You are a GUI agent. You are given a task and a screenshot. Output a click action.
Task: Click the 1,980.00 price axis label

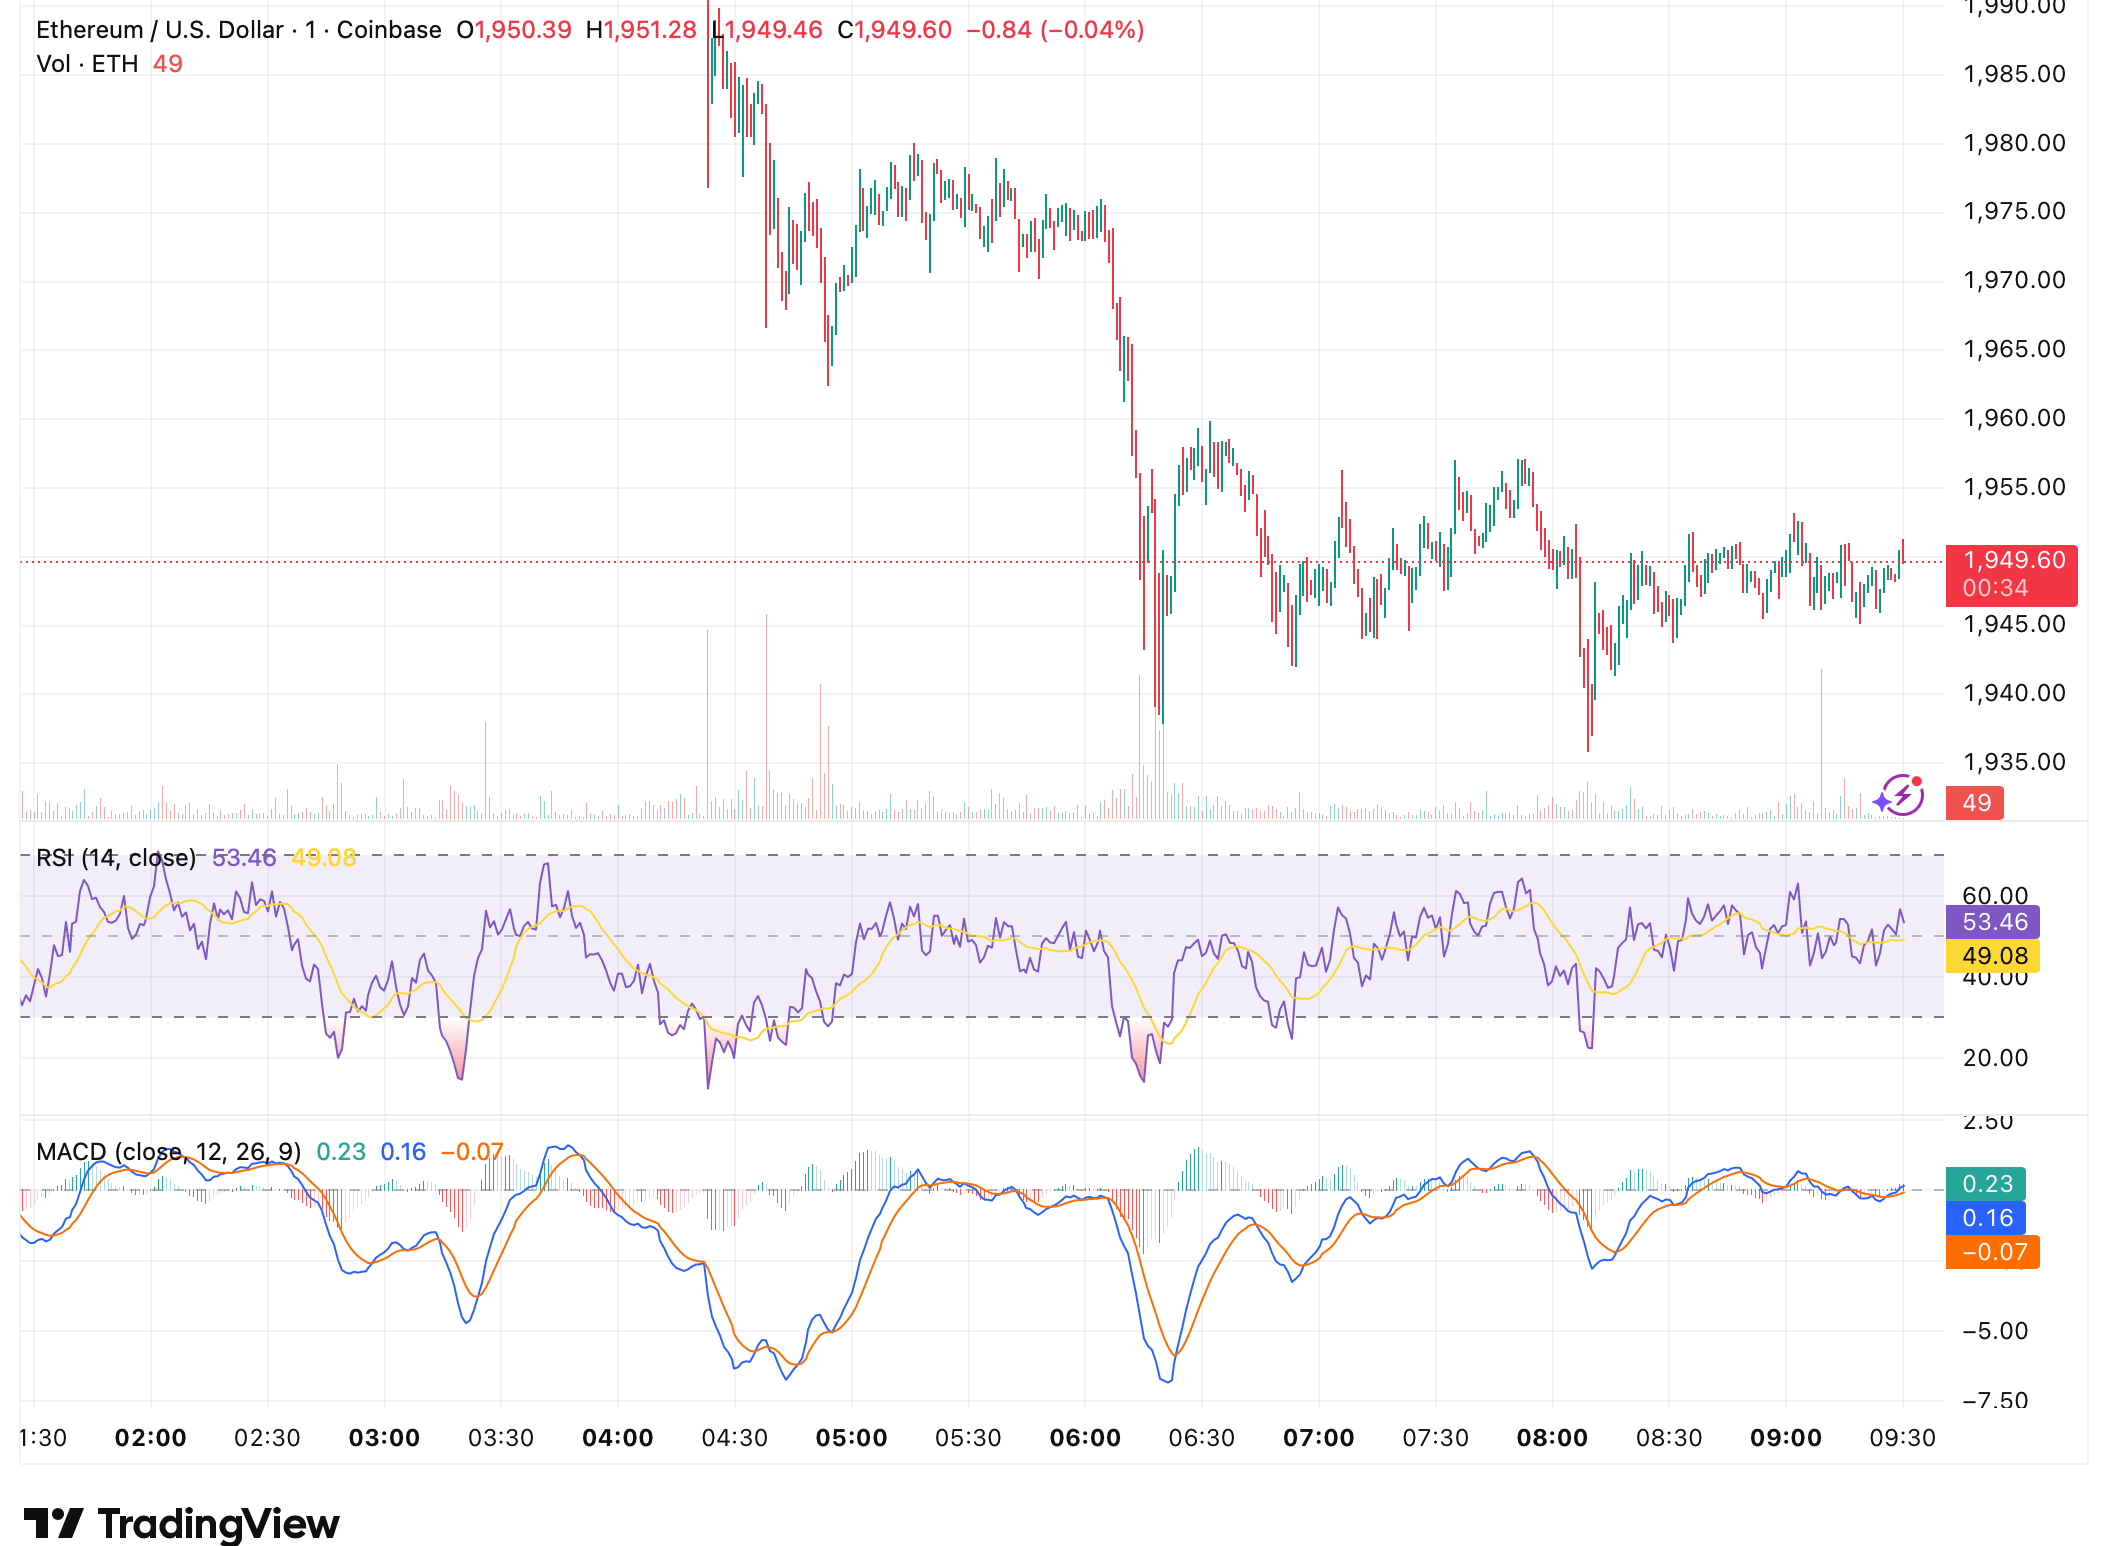click(2014, 143)
